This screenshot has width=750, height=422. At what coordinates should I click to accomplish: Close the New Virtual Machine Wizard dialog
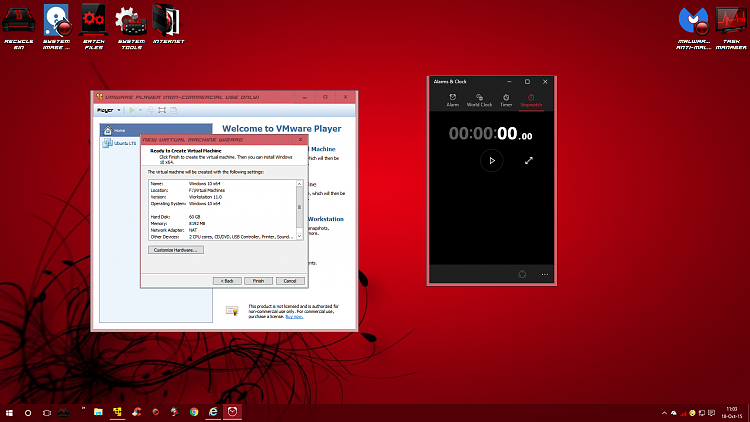tap(300, 140)
